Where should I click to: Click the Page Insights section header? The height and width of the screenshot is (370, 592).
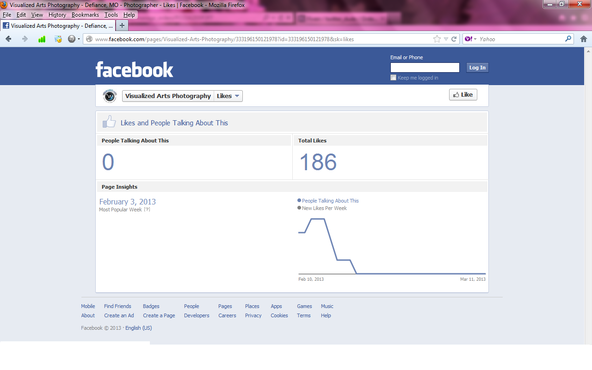tap(292, 187)
